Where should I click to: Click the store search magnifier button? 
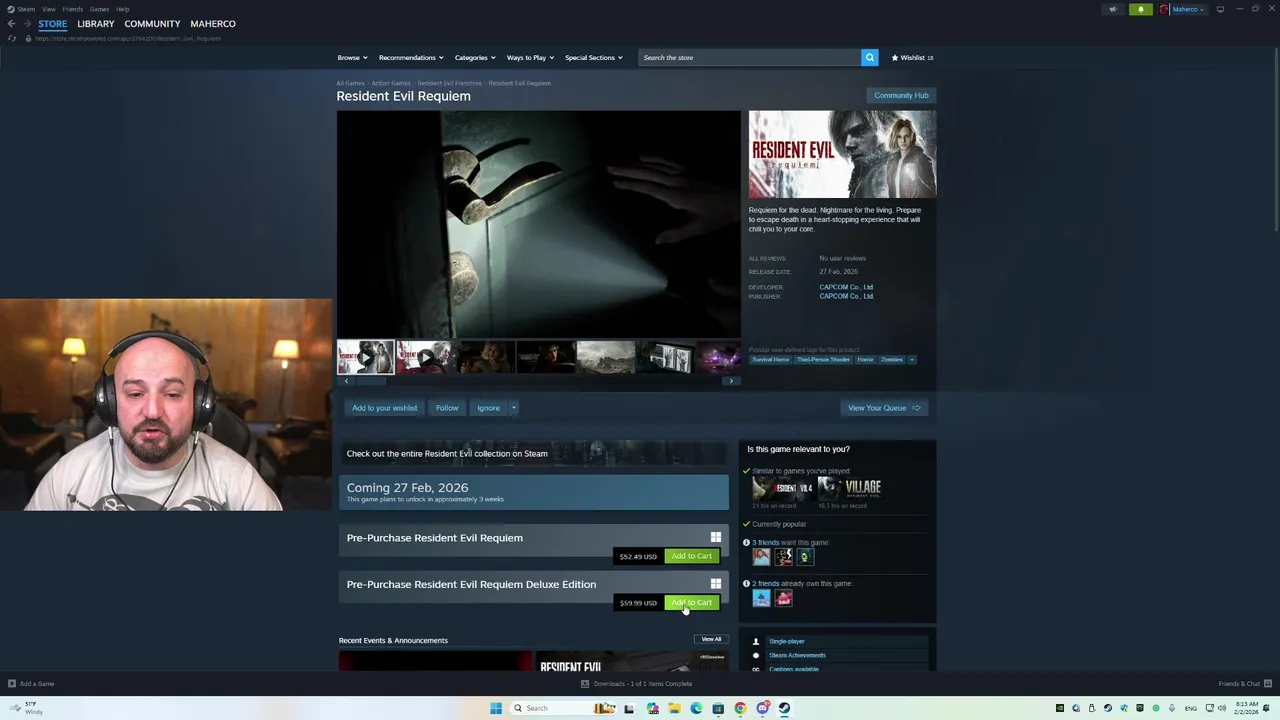point(870,57)
